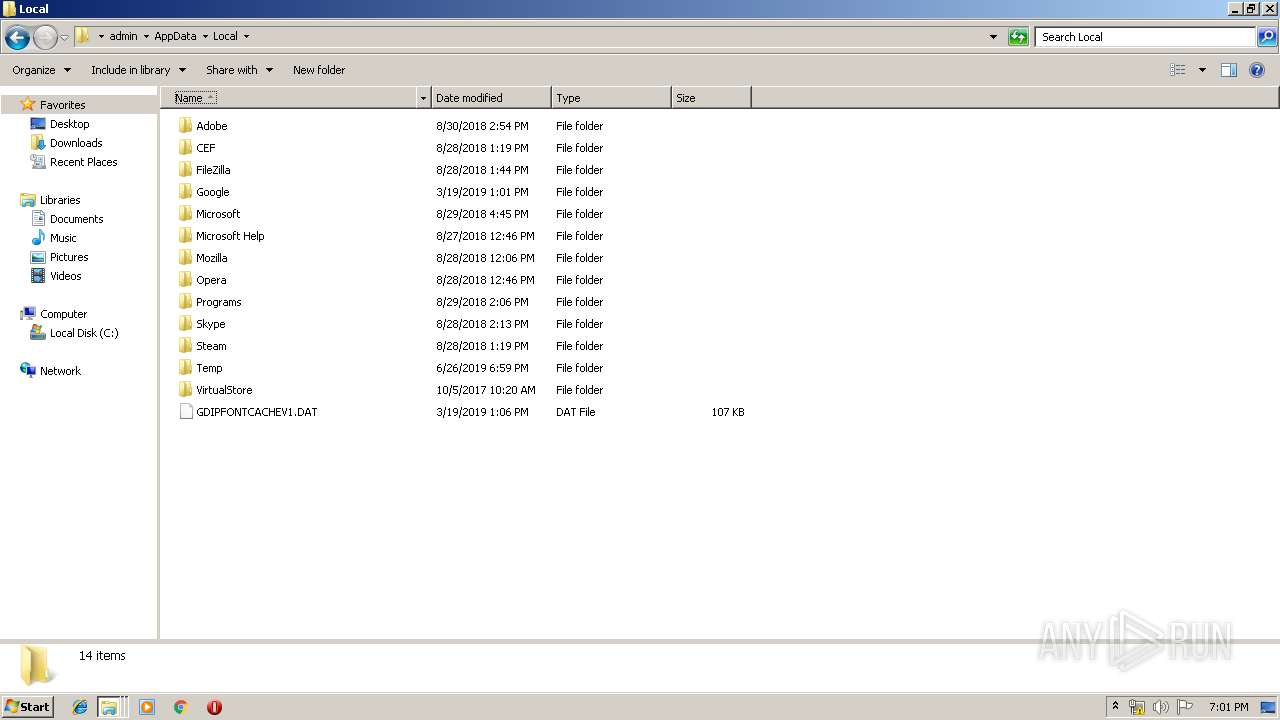Launch Google Chrome from taskbar
Screen dimensions: 1280x720
coord(181,707)
